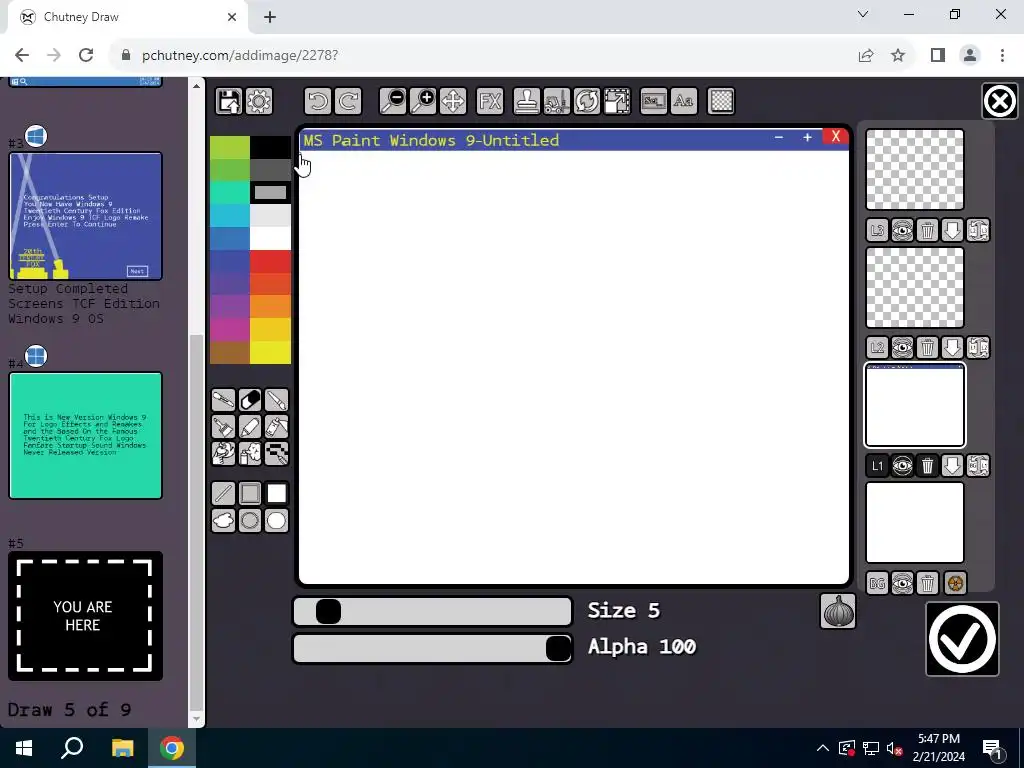1024x768 pixels.
Task: Toggle visibility of layer L3
Action: coord(903,230)
